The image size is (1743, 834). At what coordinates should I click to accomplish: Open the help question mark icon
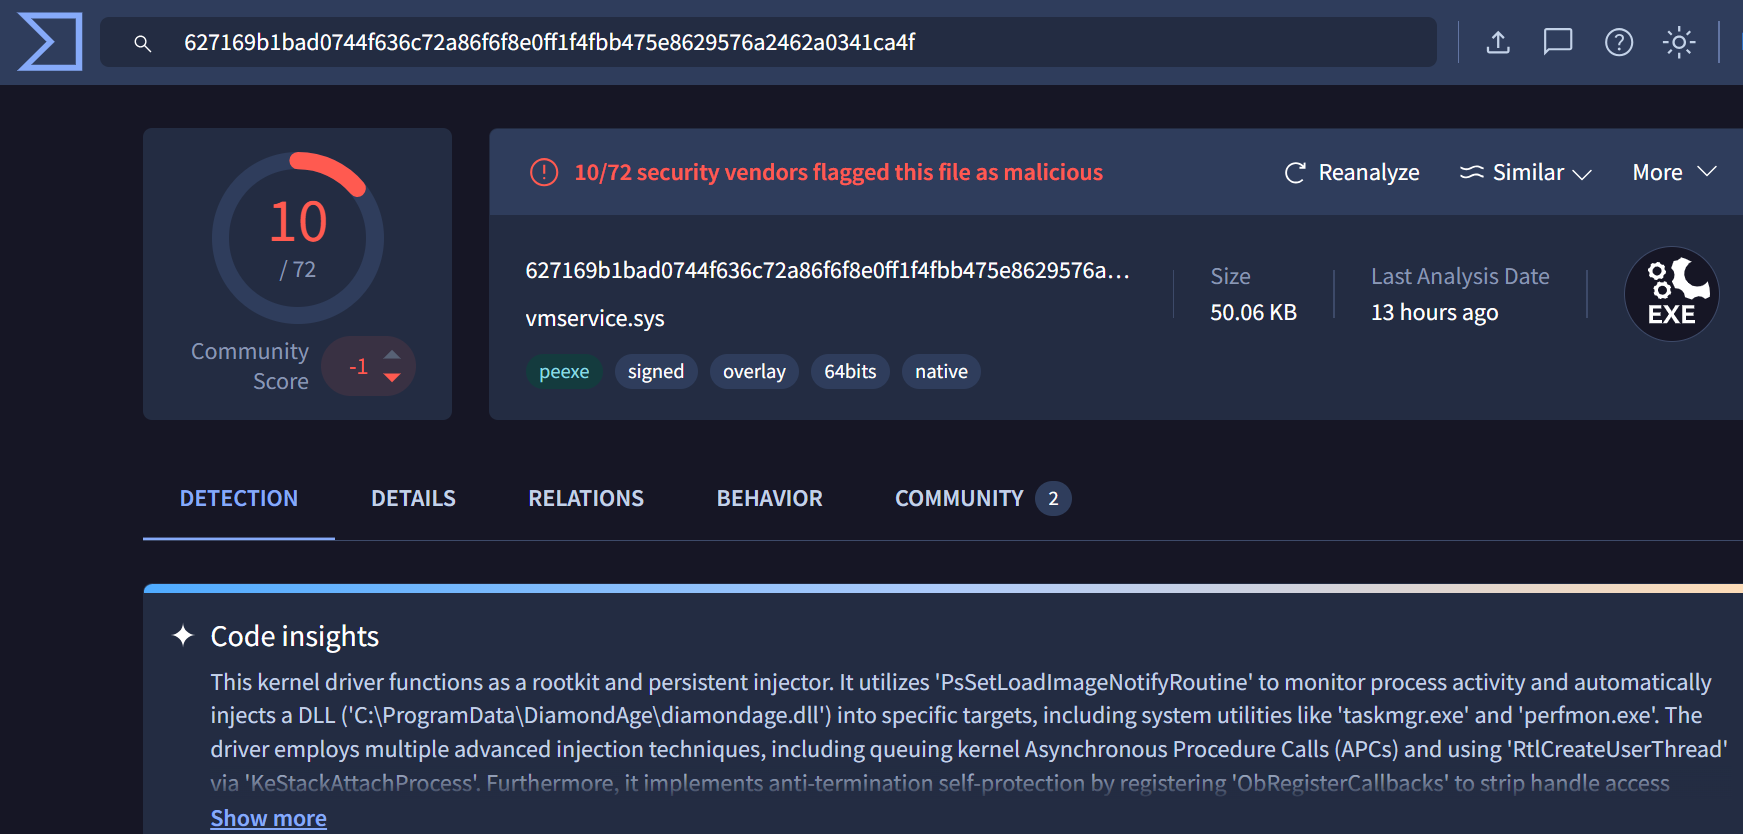1618,42
